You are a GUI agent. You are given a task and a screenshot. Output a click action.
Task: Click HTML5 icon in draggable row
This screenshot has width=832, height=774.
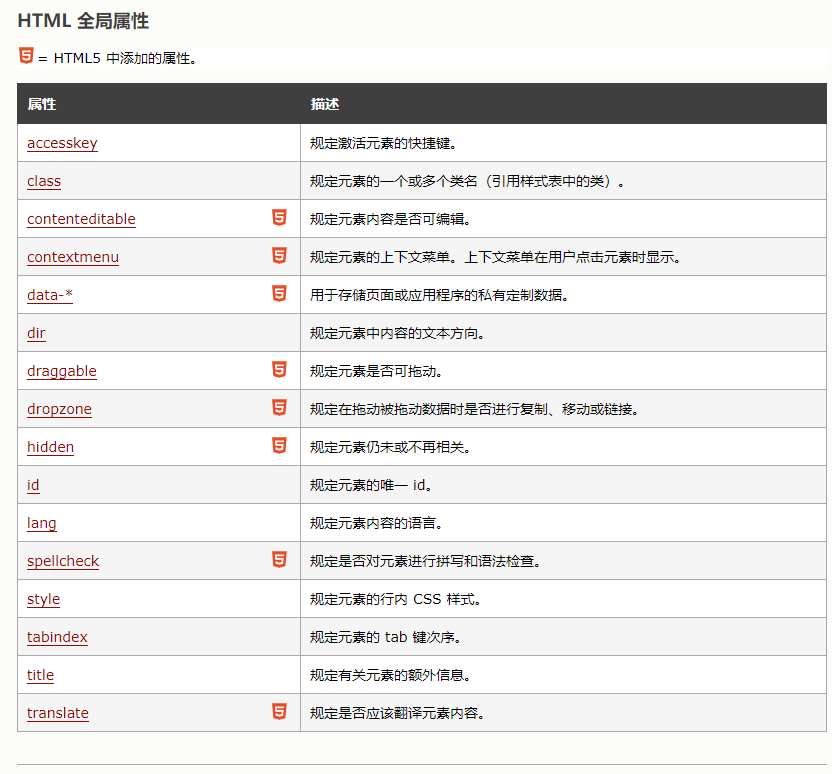pos(279,370)
